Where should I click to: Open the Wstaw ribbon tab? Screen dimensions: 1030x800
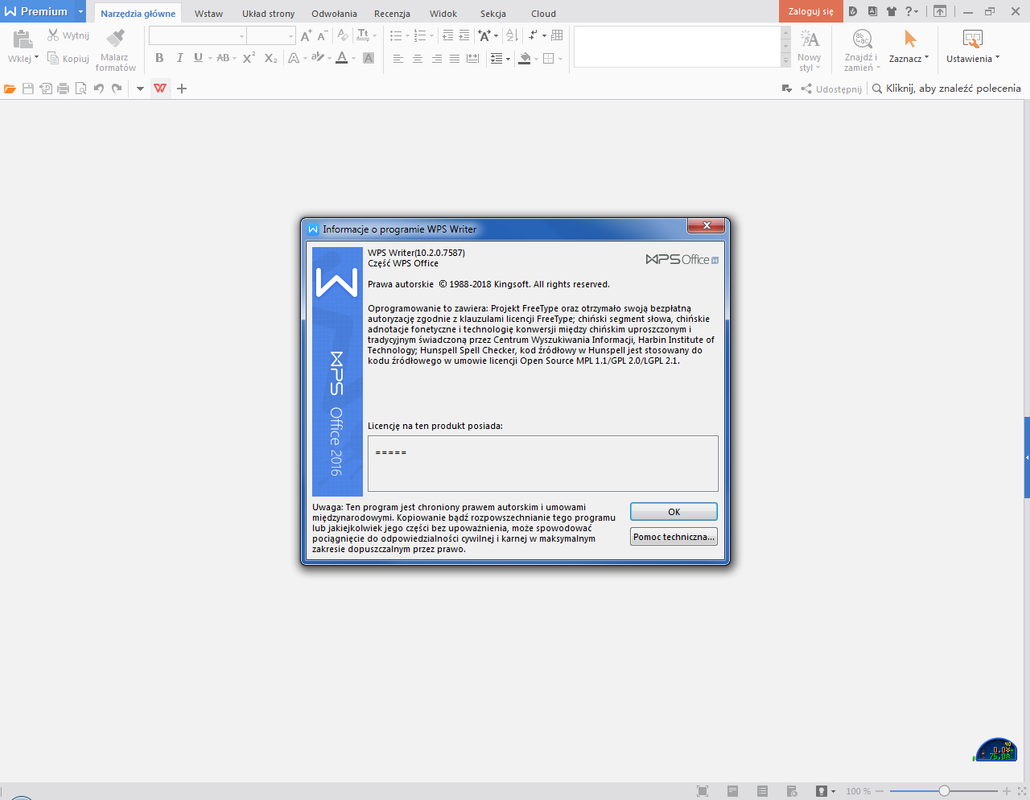coord(208,13)
